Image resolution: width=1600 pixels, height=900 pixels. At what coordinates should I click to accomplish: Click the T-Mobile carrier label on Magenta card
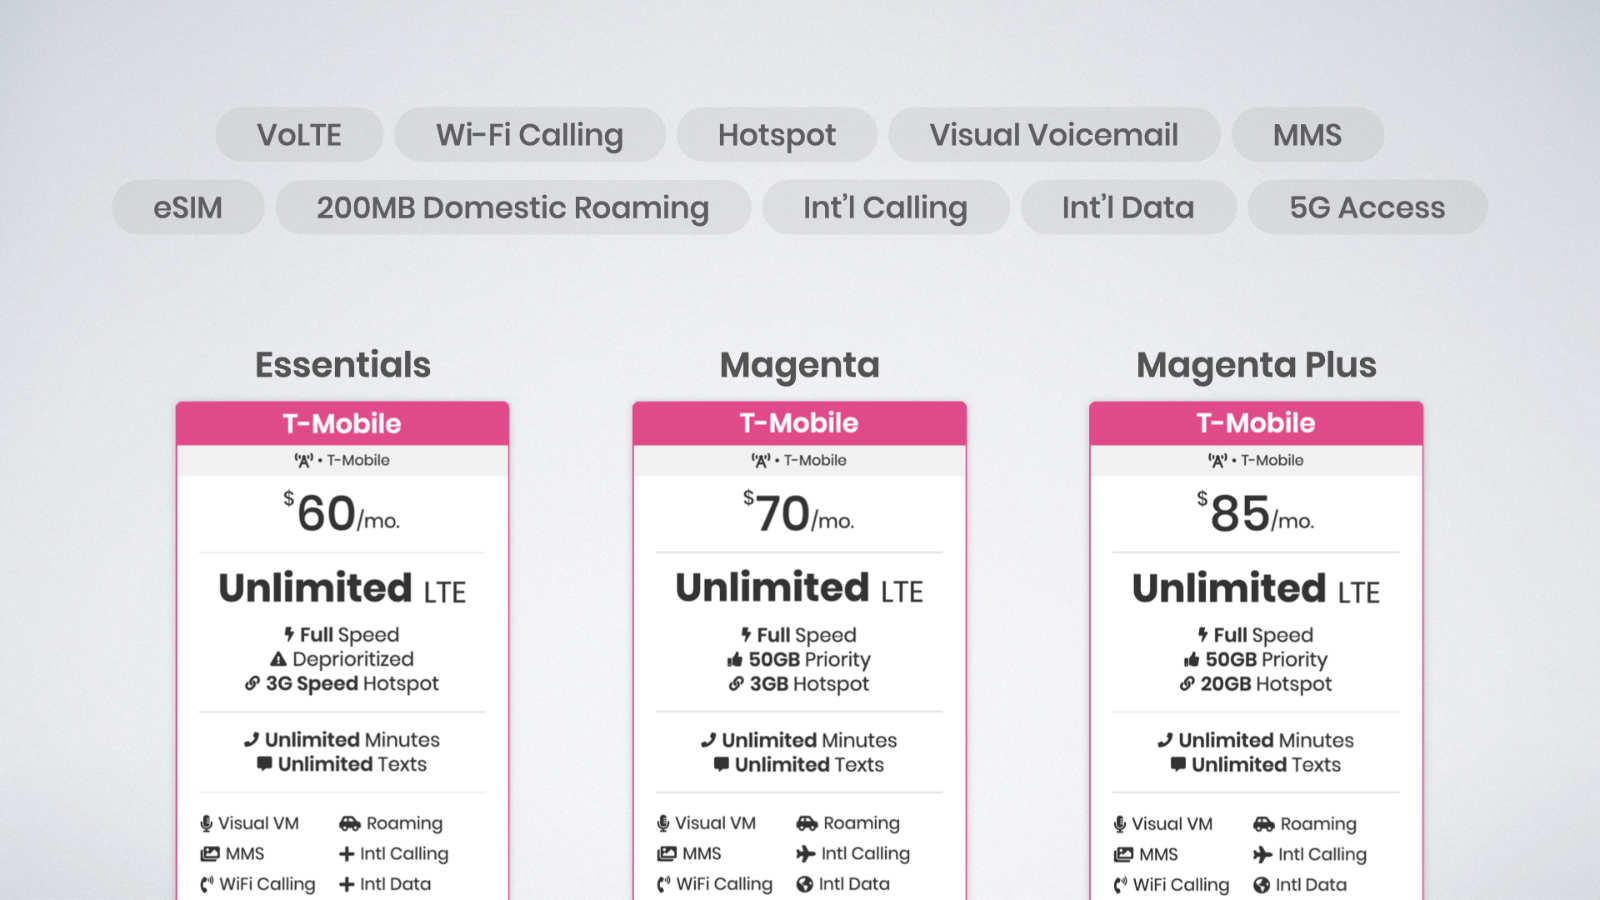[799, 460]
